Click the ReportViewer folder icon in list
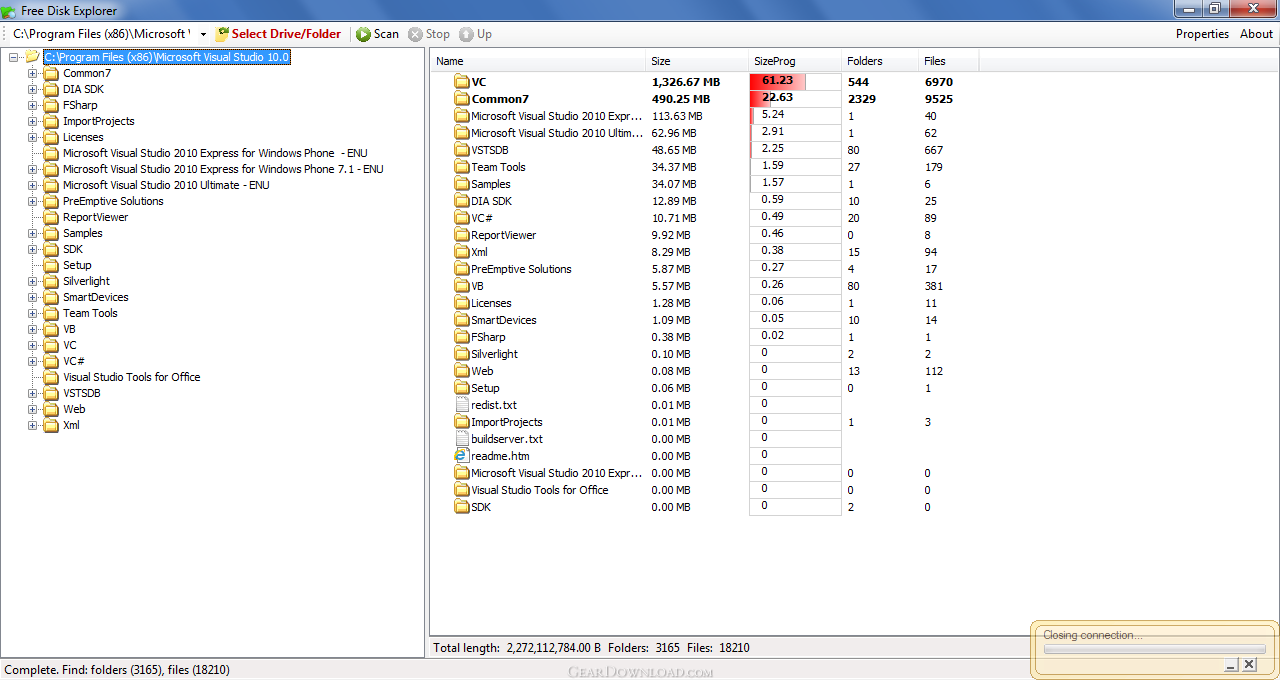 tap(461, 235)
